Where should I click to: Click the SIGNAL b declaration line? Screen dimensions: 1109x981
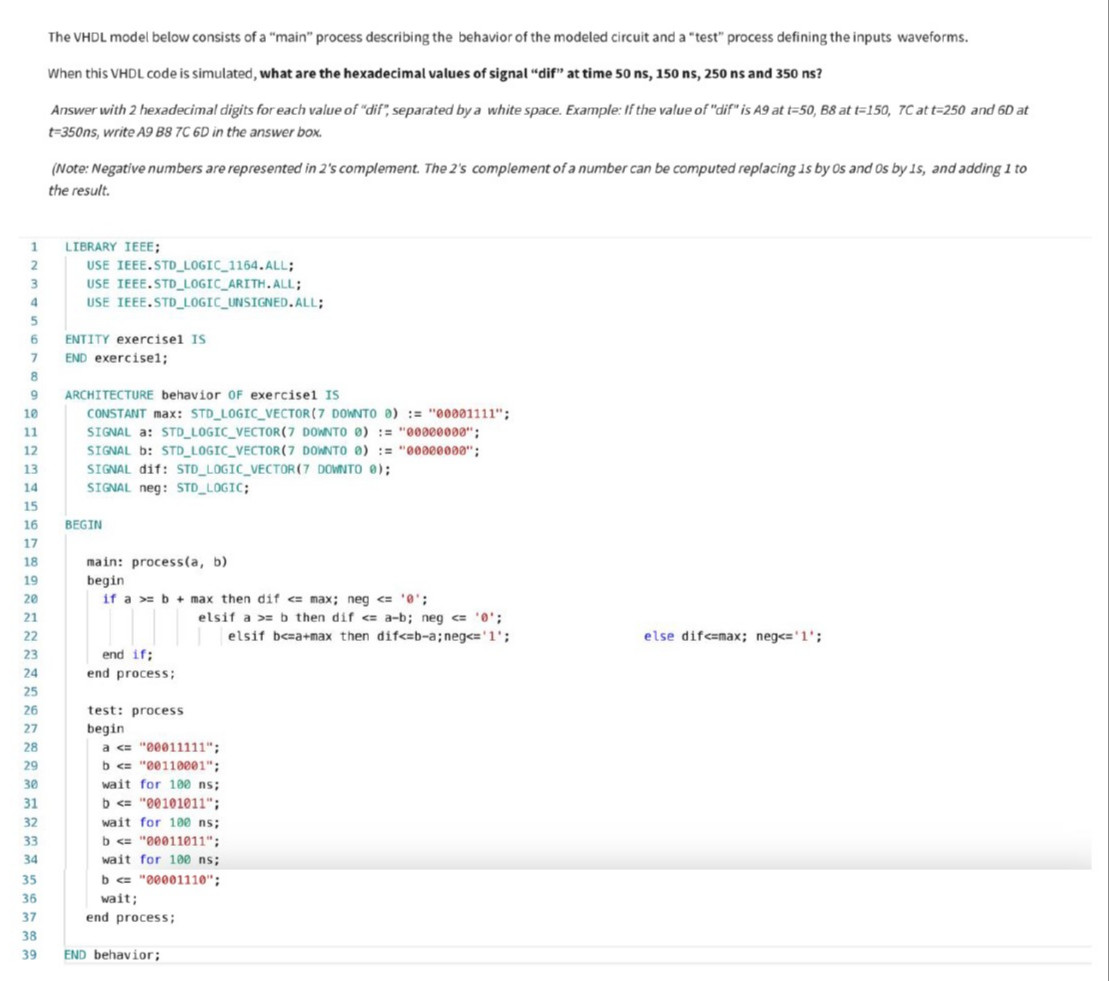click(283, 451)
